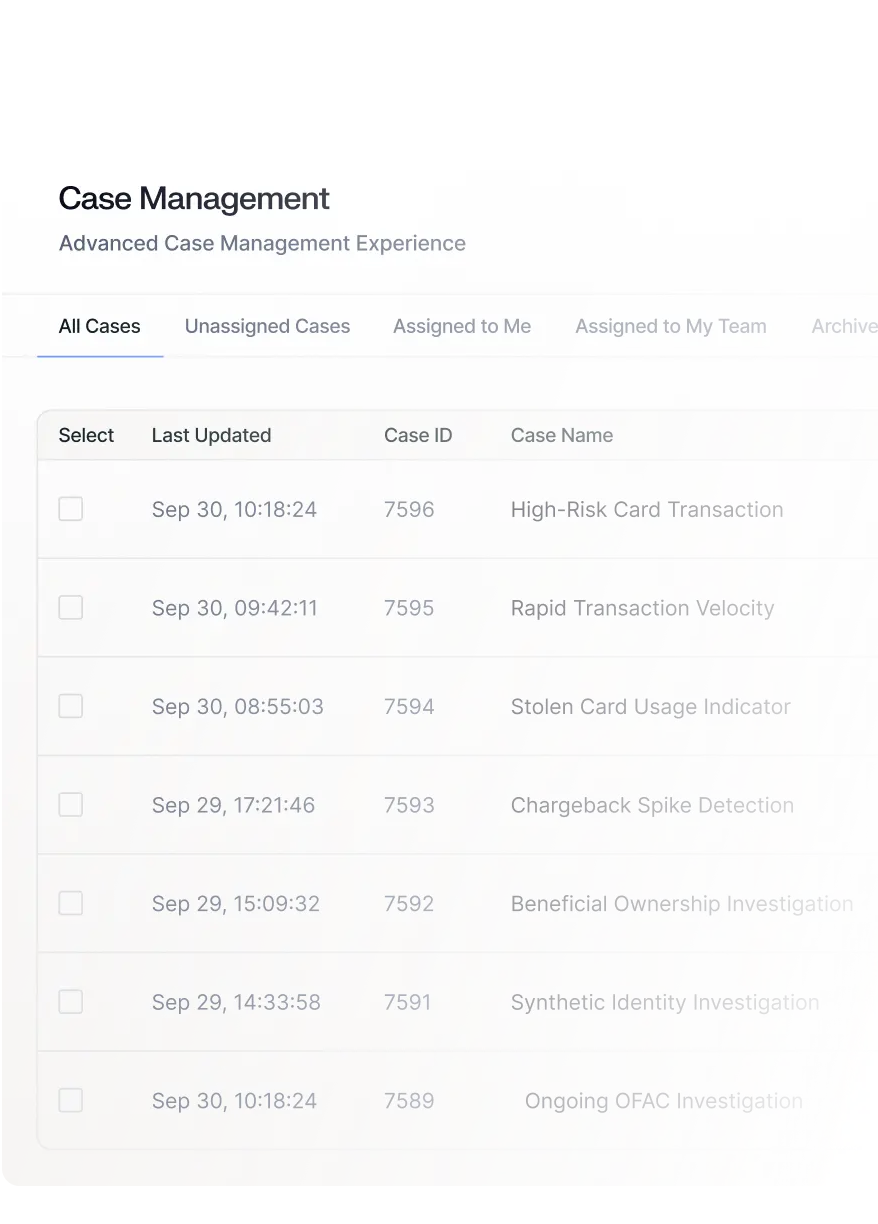Screen dimensions: 878x1224
Task: Open the Beneficial Ownership Investigation case
Action: (681, 902)
